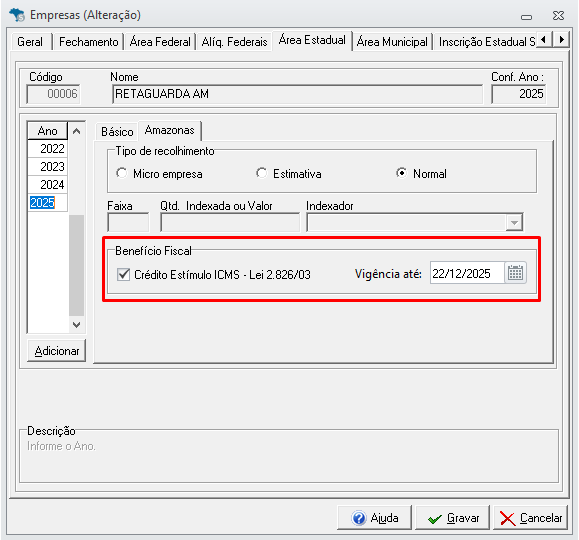Move the Ano list up with the arrow
The height and width of the screenshot is (540, 579).
76,131
